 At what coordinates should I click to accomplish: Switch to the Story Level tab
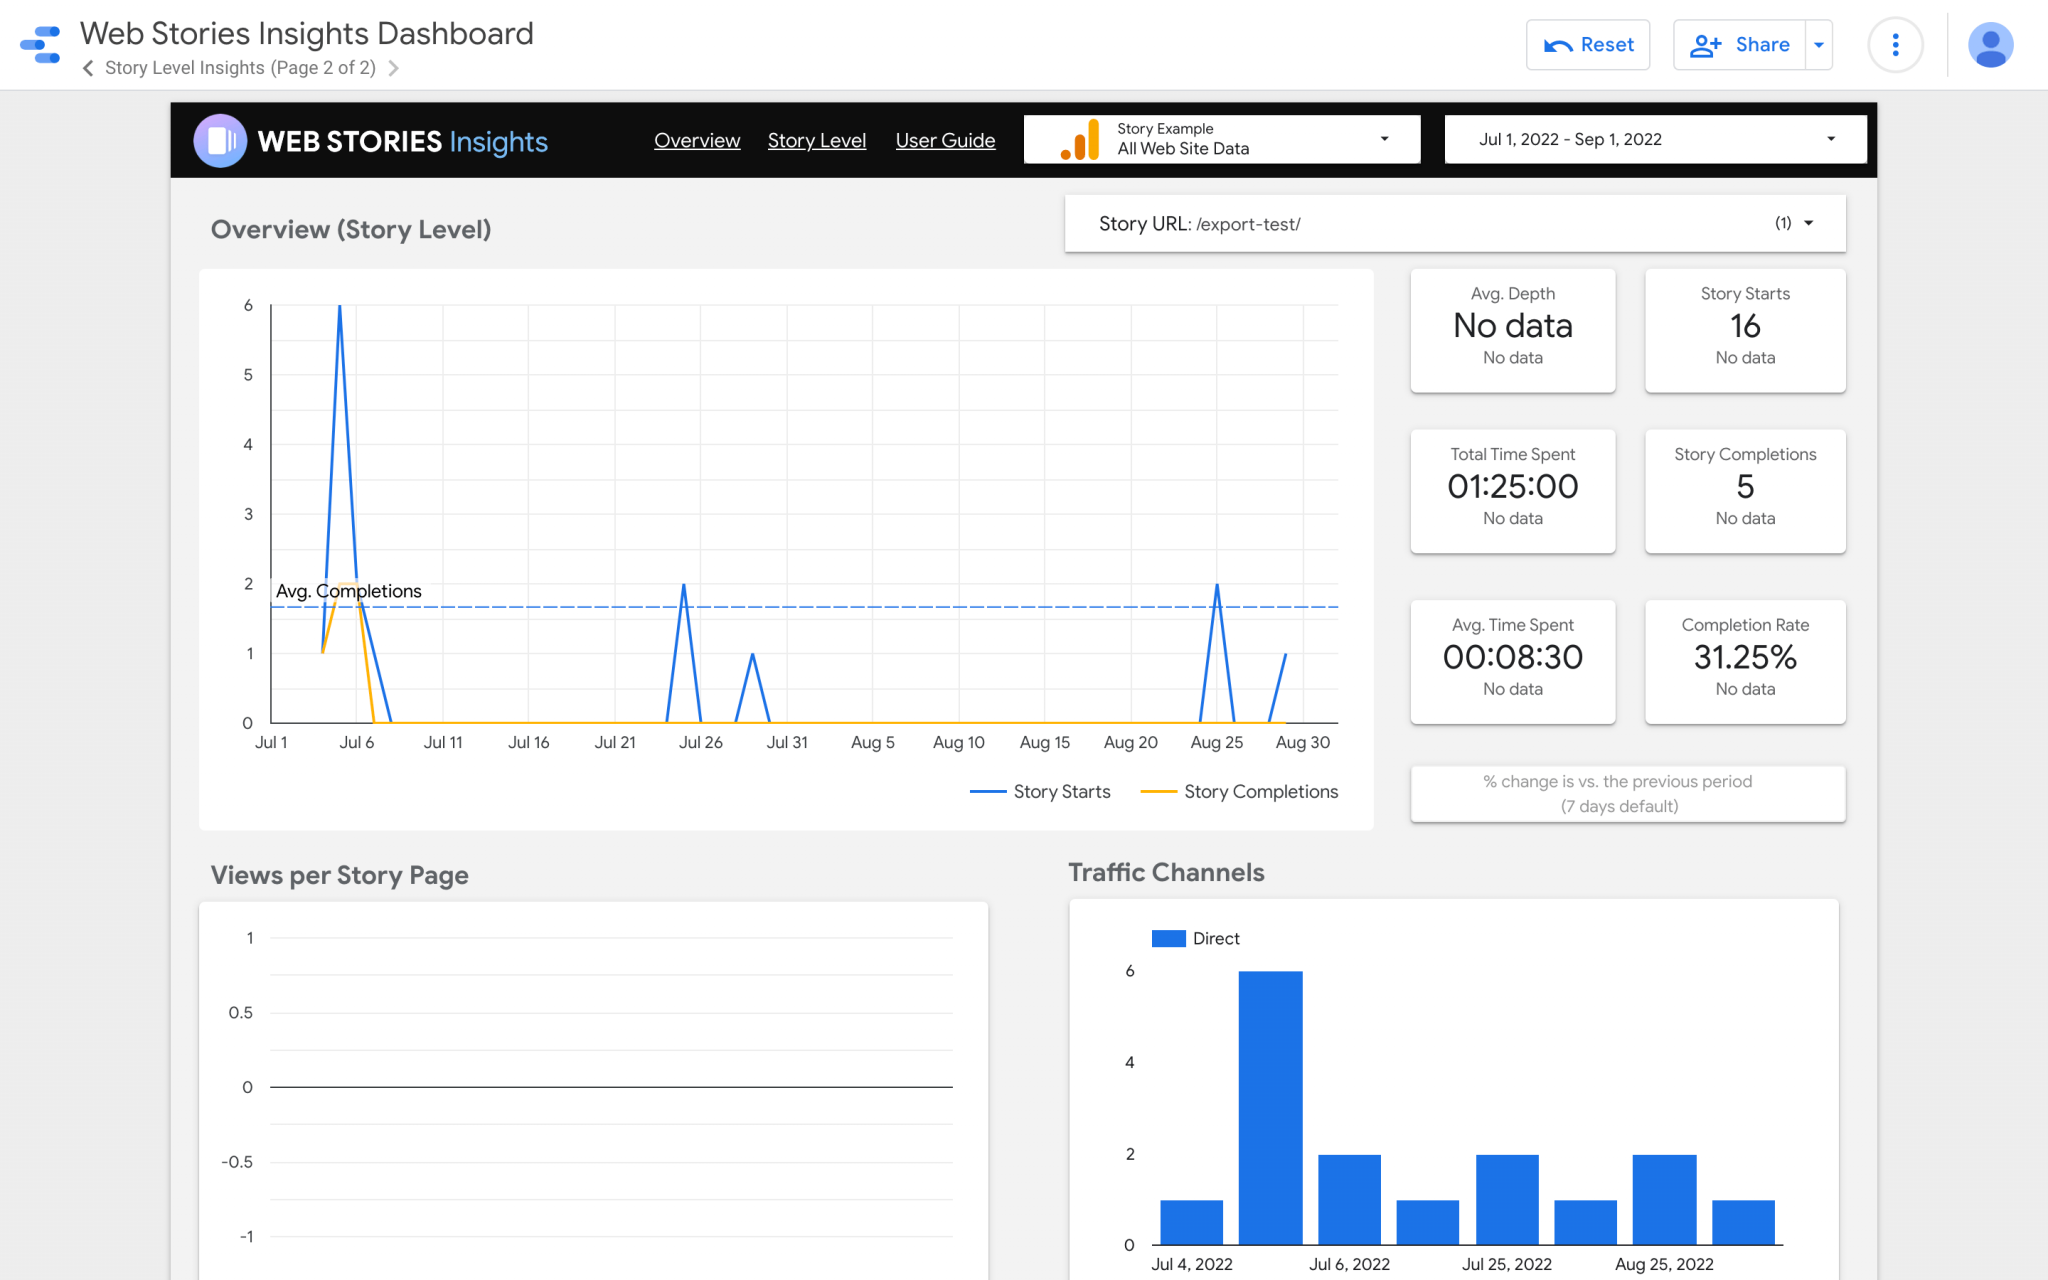[x=817, y=140]
